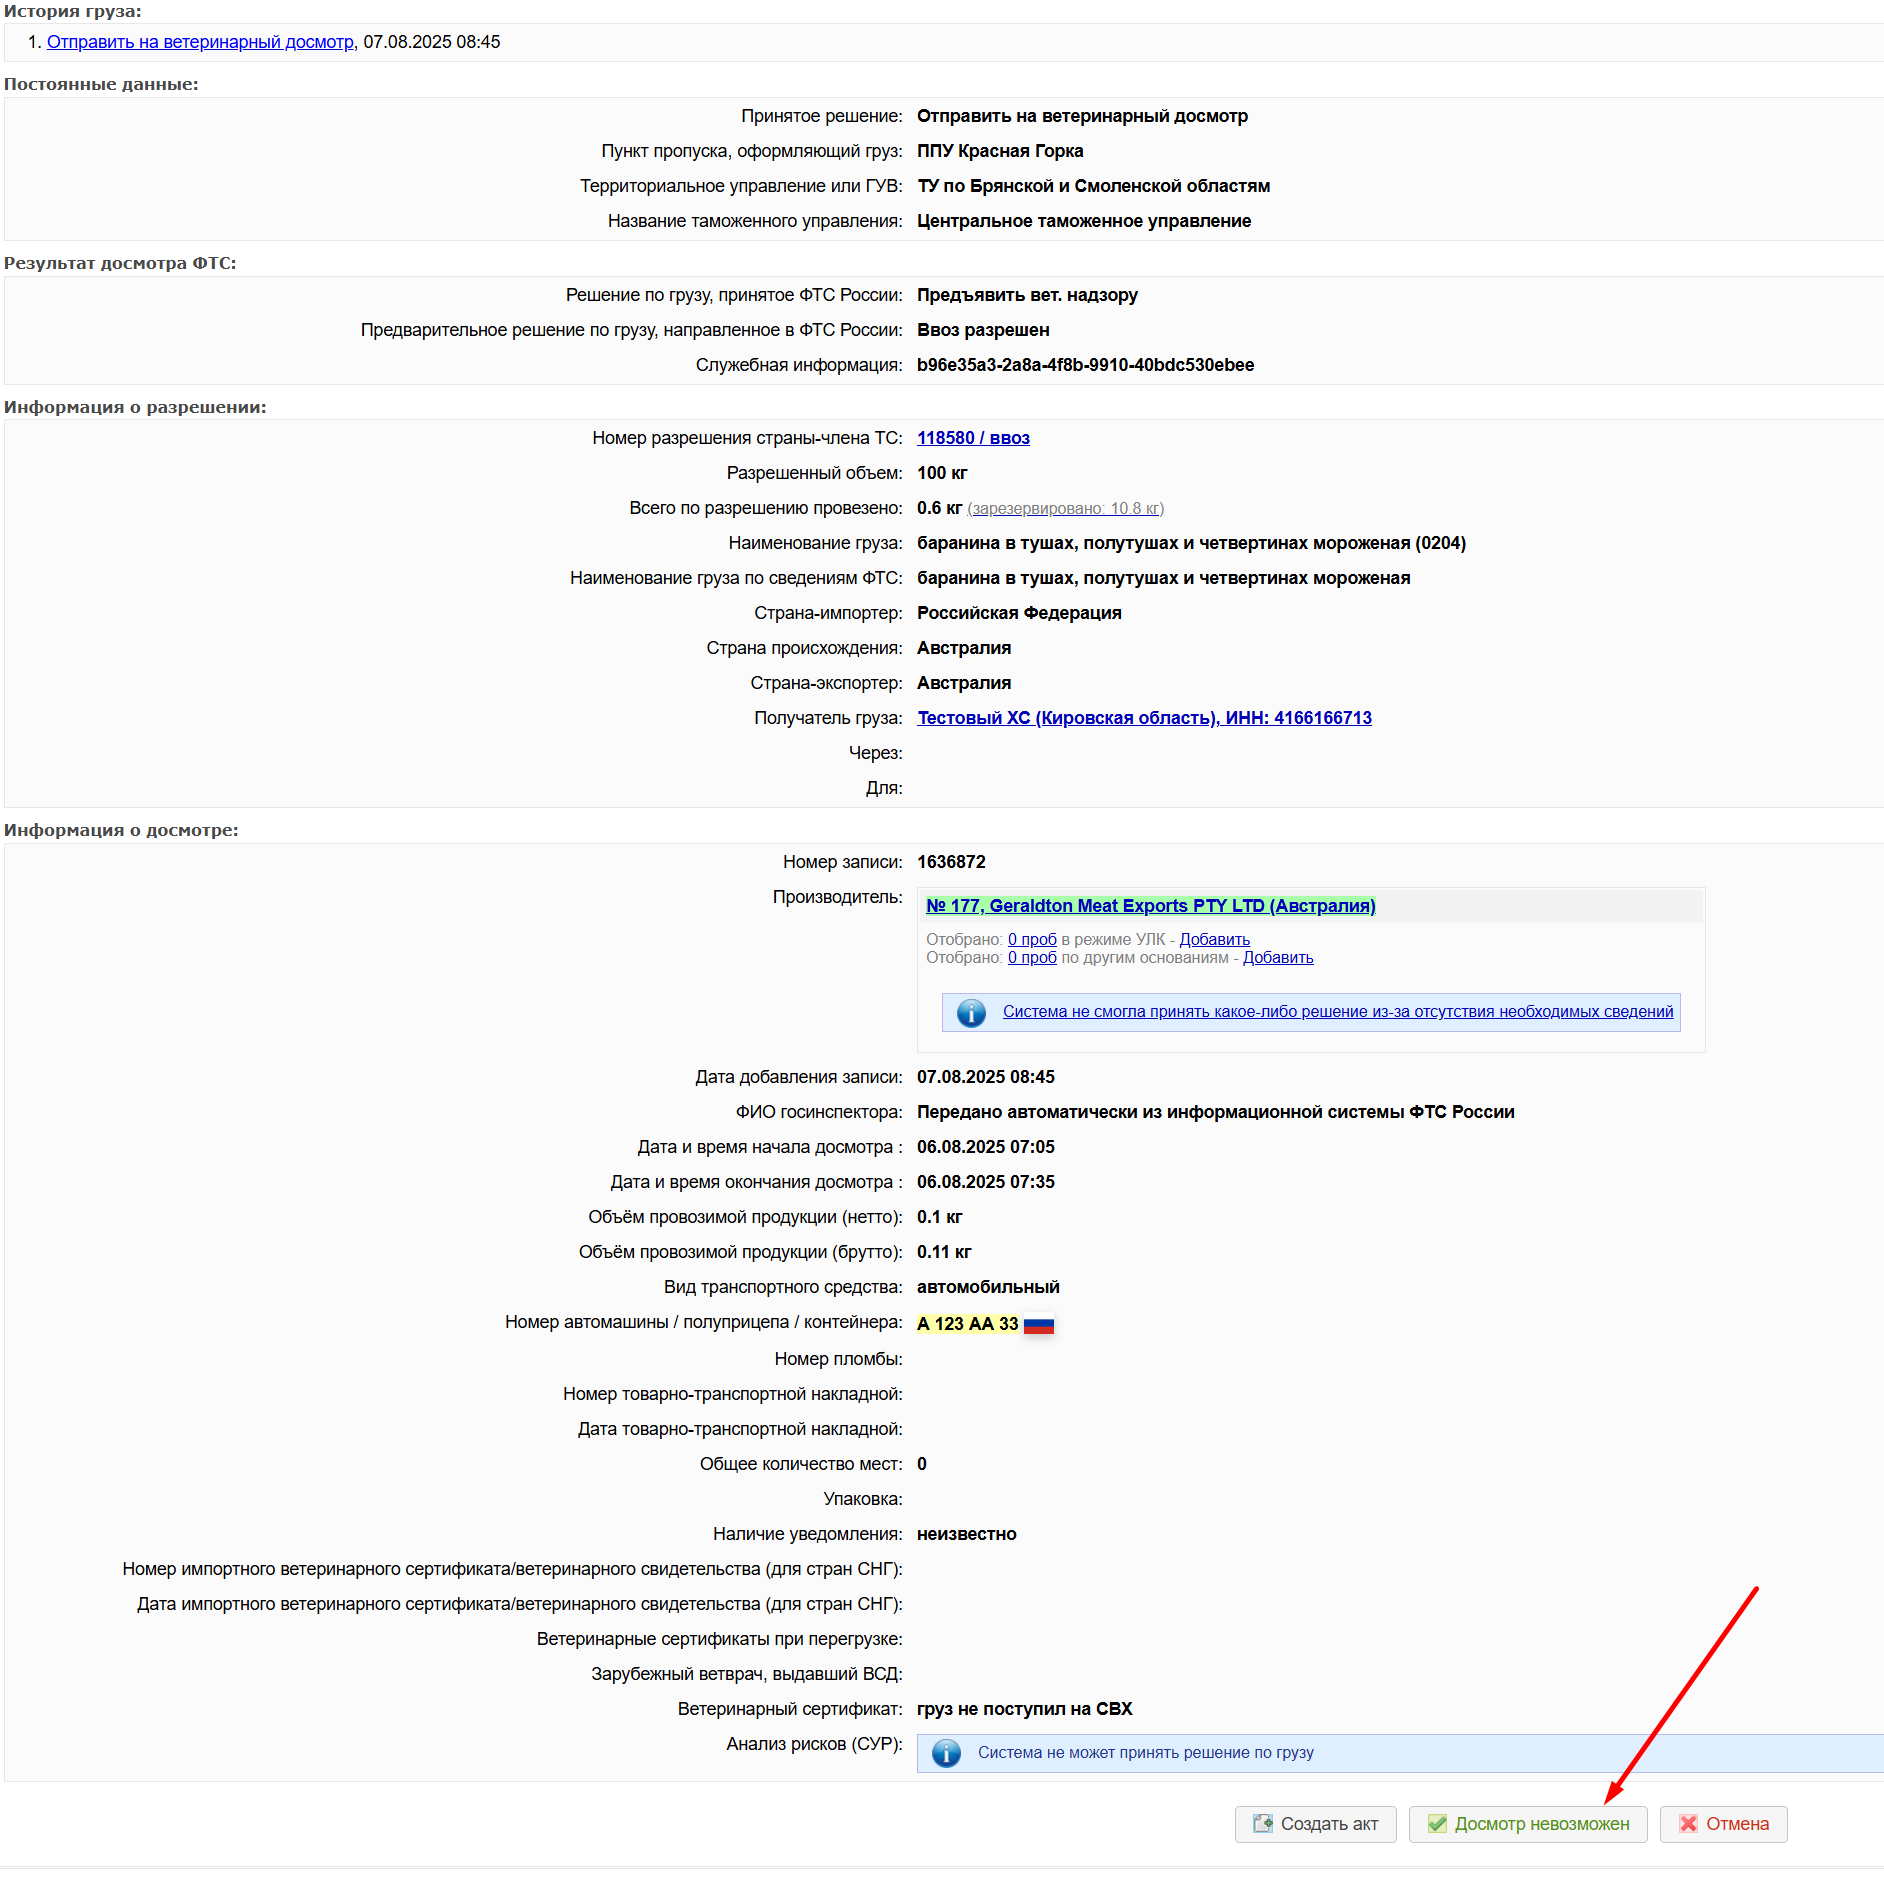The width and height of the screenshot is (1884, 1882).
Task: Click the Система не может принять решение banner
Action: [x=1145, y=1753]
